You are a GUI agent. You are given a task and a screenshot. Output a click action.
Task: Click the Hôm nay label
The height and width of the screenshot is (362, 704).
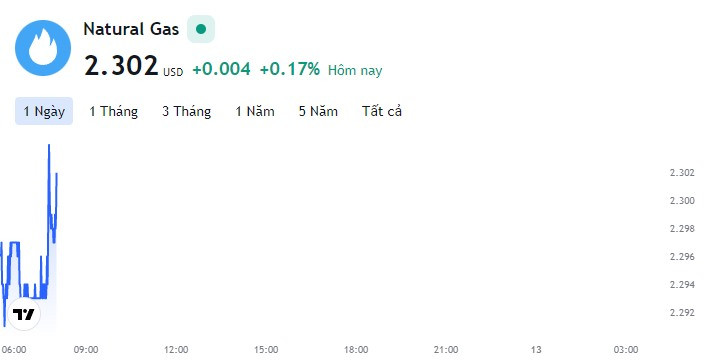(355, 71)
